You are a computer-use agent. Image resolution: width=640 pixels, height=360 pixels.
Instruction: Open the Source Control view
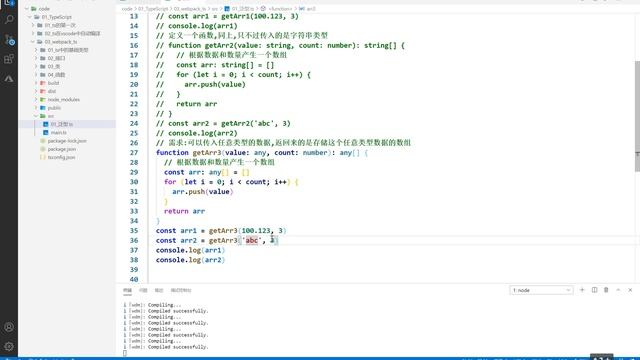coord(9,40)
